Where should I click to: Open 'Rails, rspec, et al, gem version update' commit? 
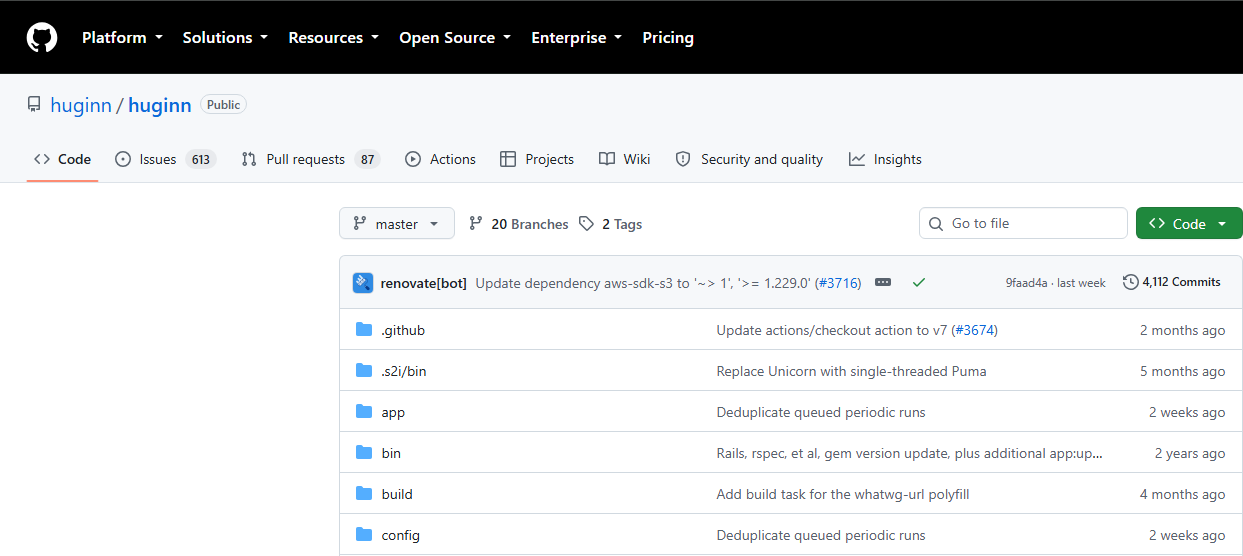(910, 453)
